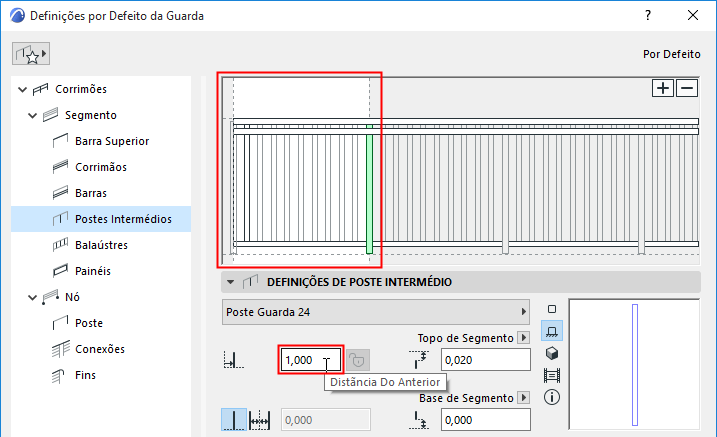
Task: Select Poste under Nó
Action: pyautogui.click(x=89, y=323)
